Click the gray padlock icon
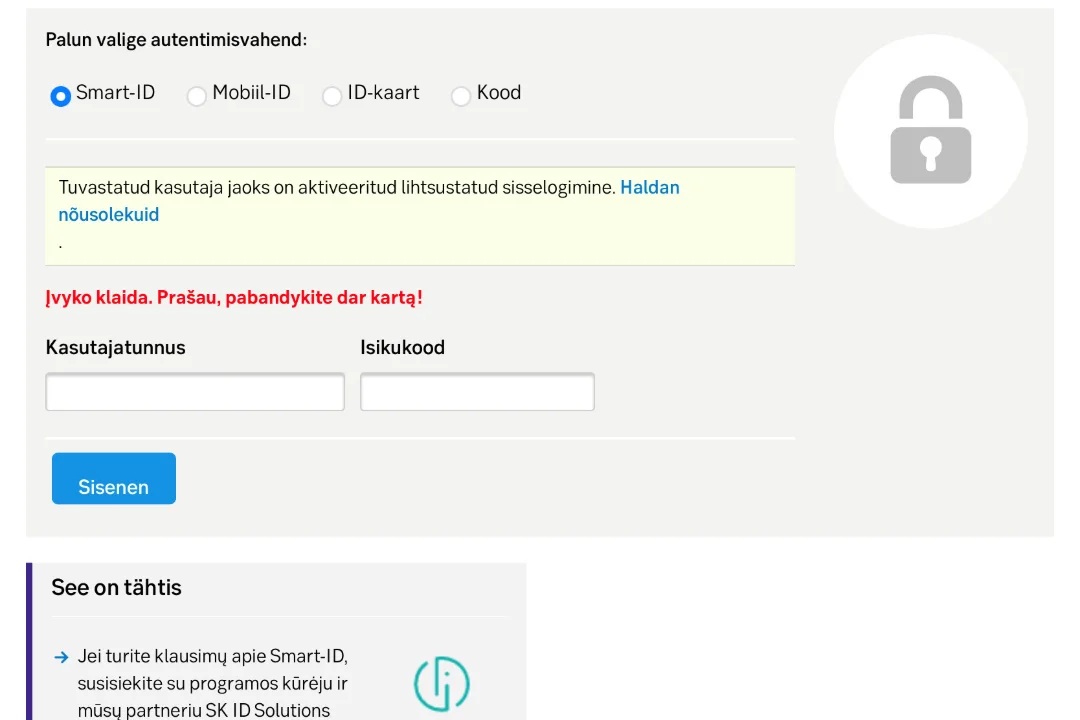 pyautogui.click(x=931, y=130)
